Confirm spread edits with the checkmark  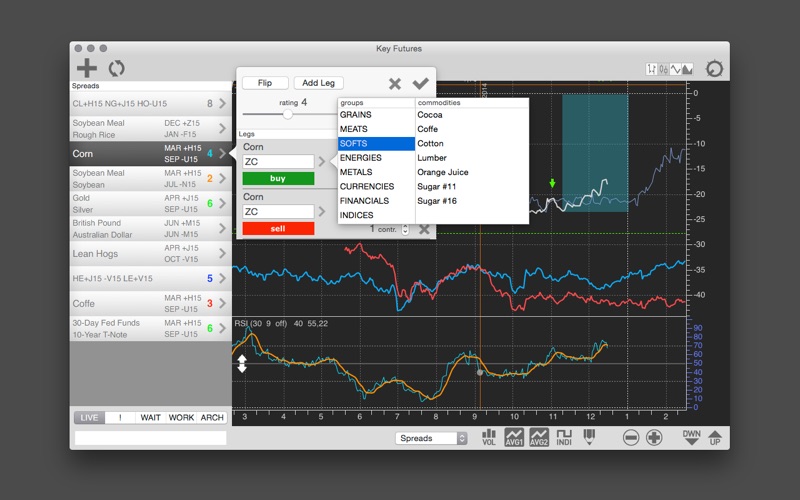[420, 84]
